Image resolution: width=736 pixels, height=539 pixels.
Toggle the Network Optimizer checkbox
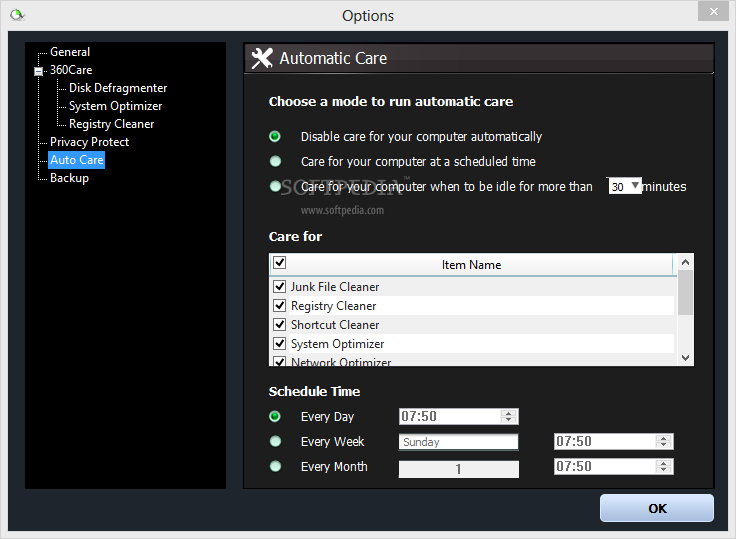coord(279,362)
